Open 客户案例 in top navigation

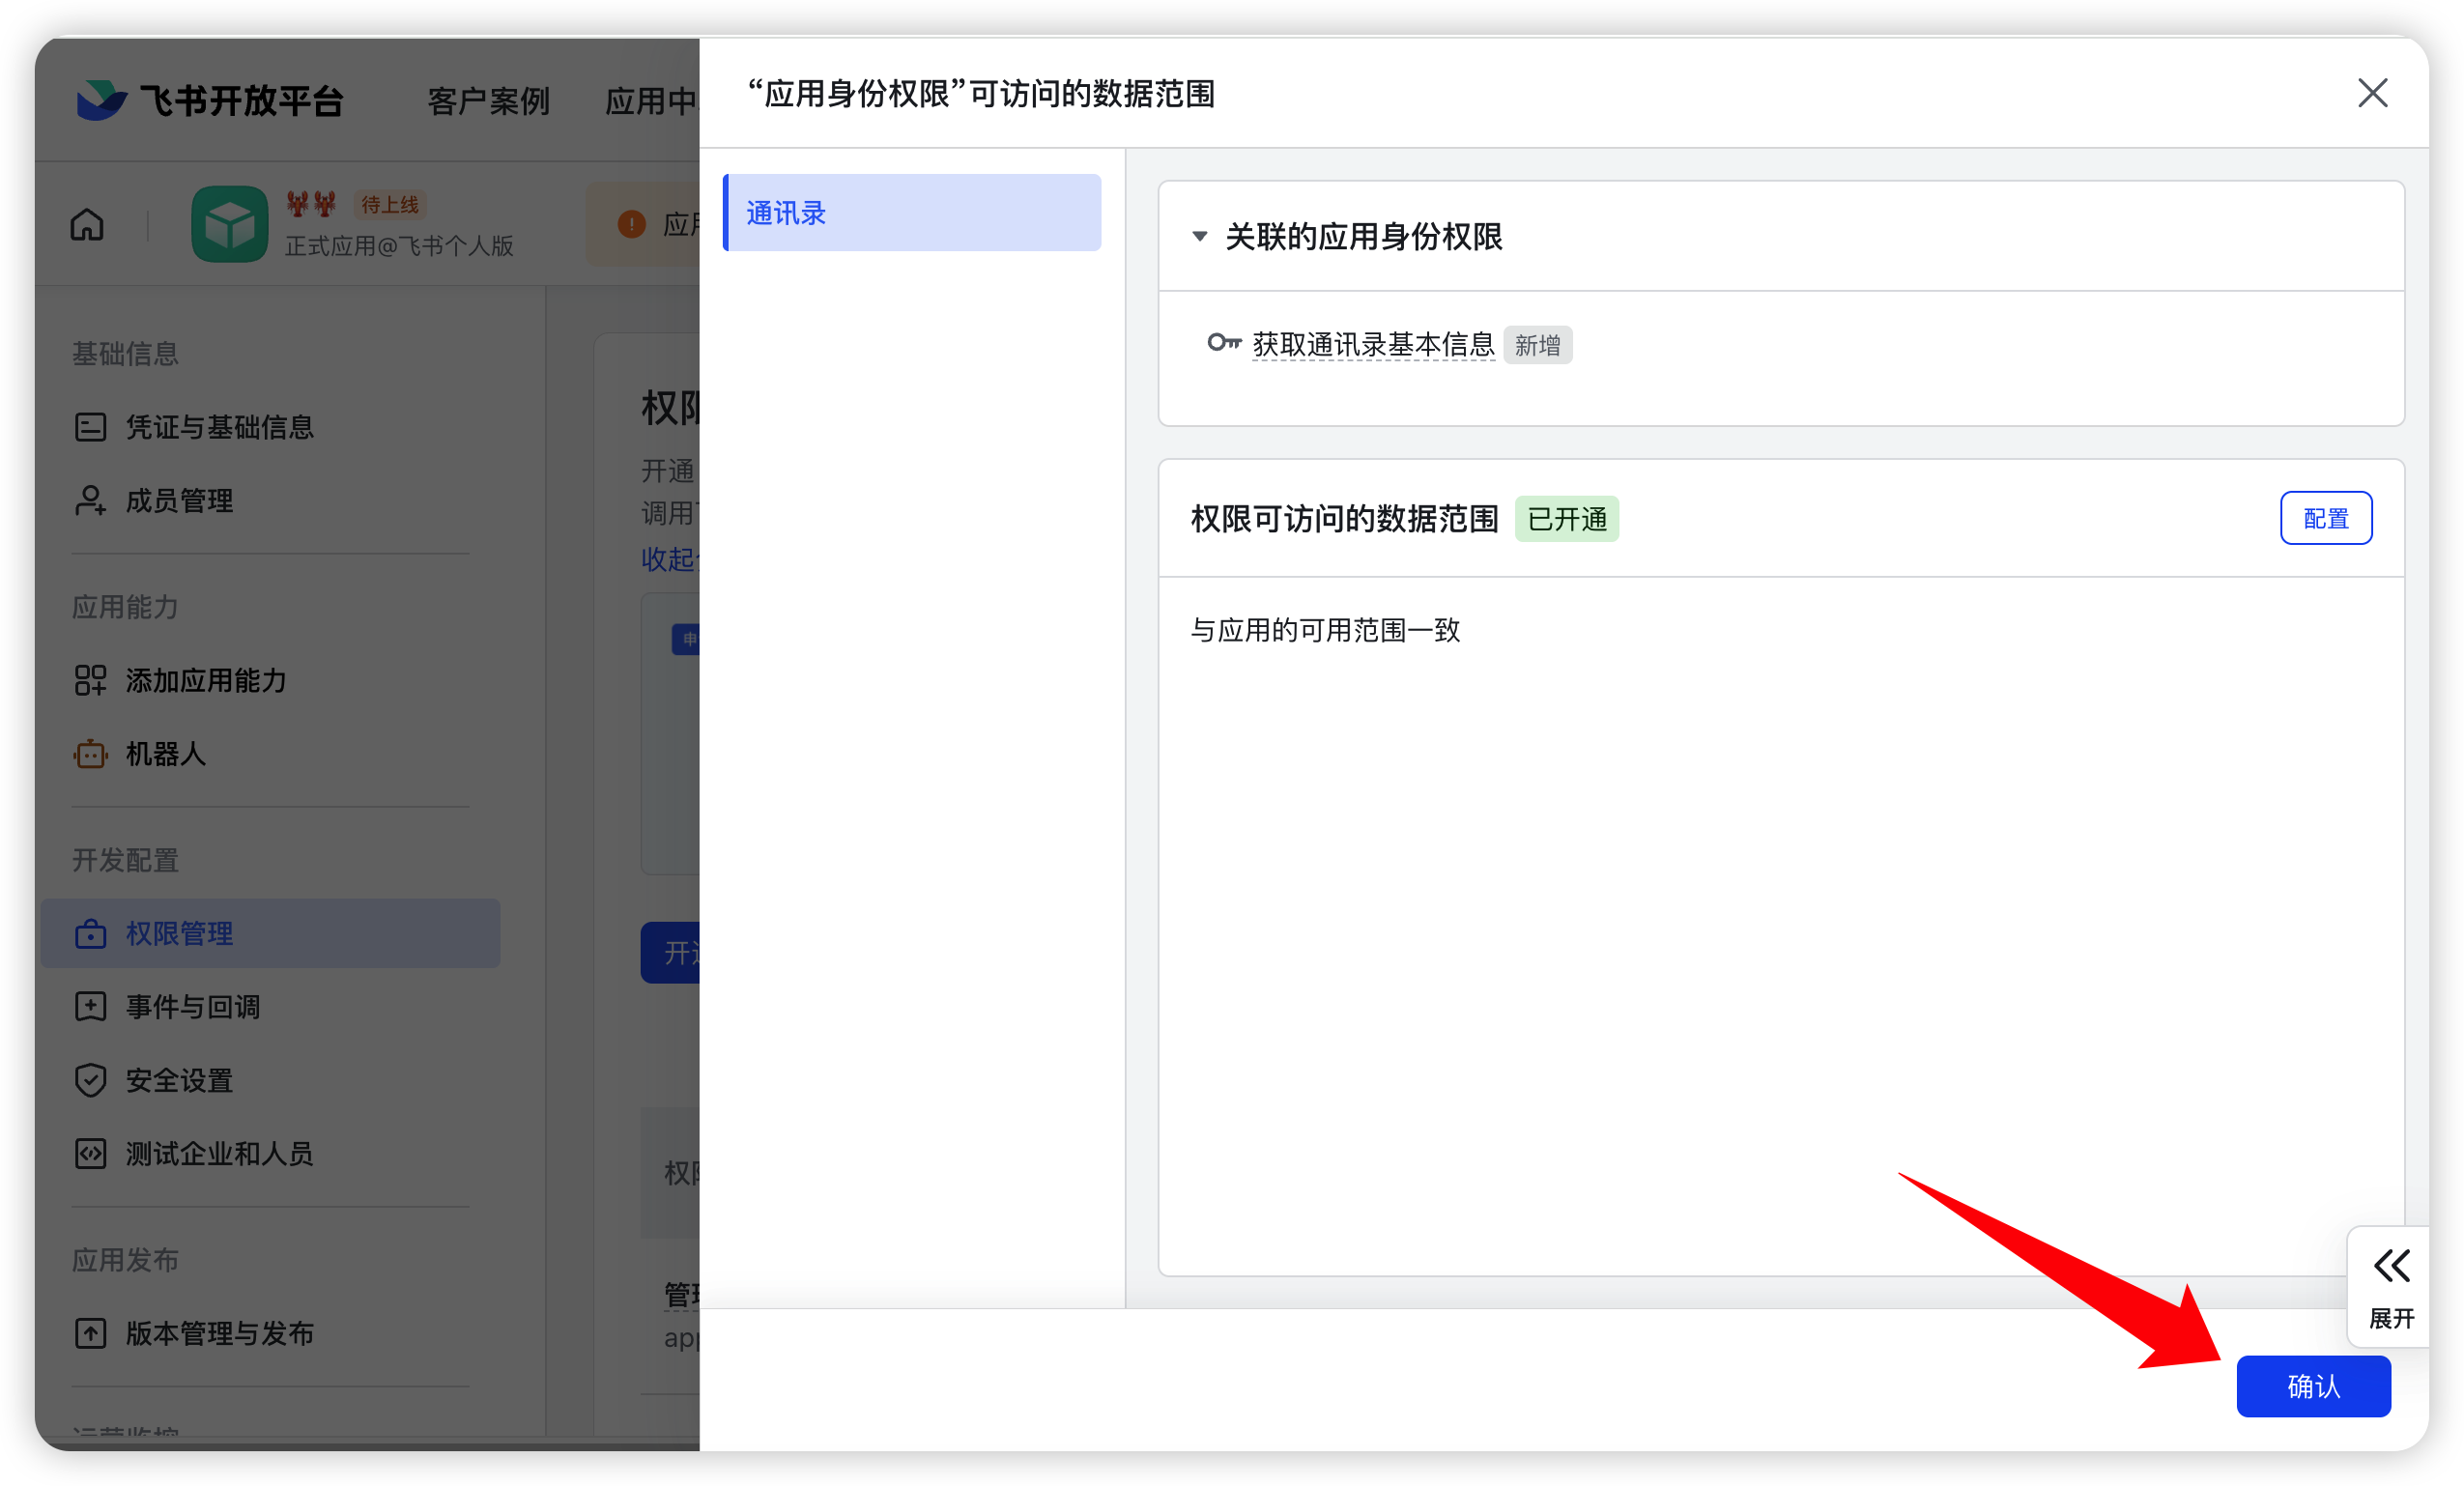tap(488, 100)
